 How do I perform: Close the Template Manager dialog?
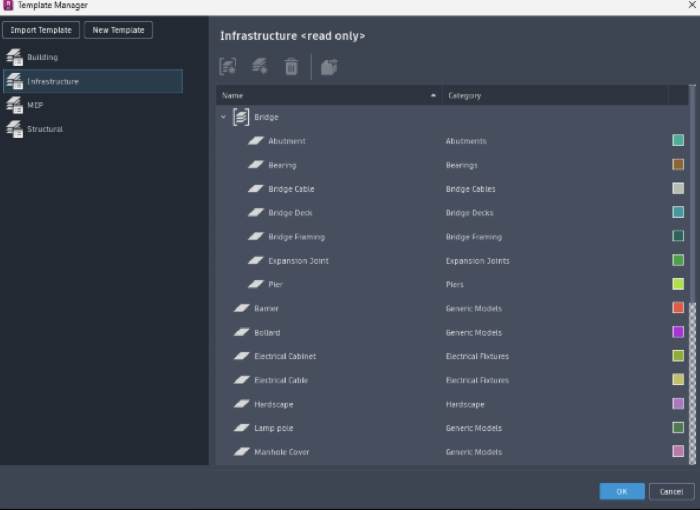tap(692, 5)
